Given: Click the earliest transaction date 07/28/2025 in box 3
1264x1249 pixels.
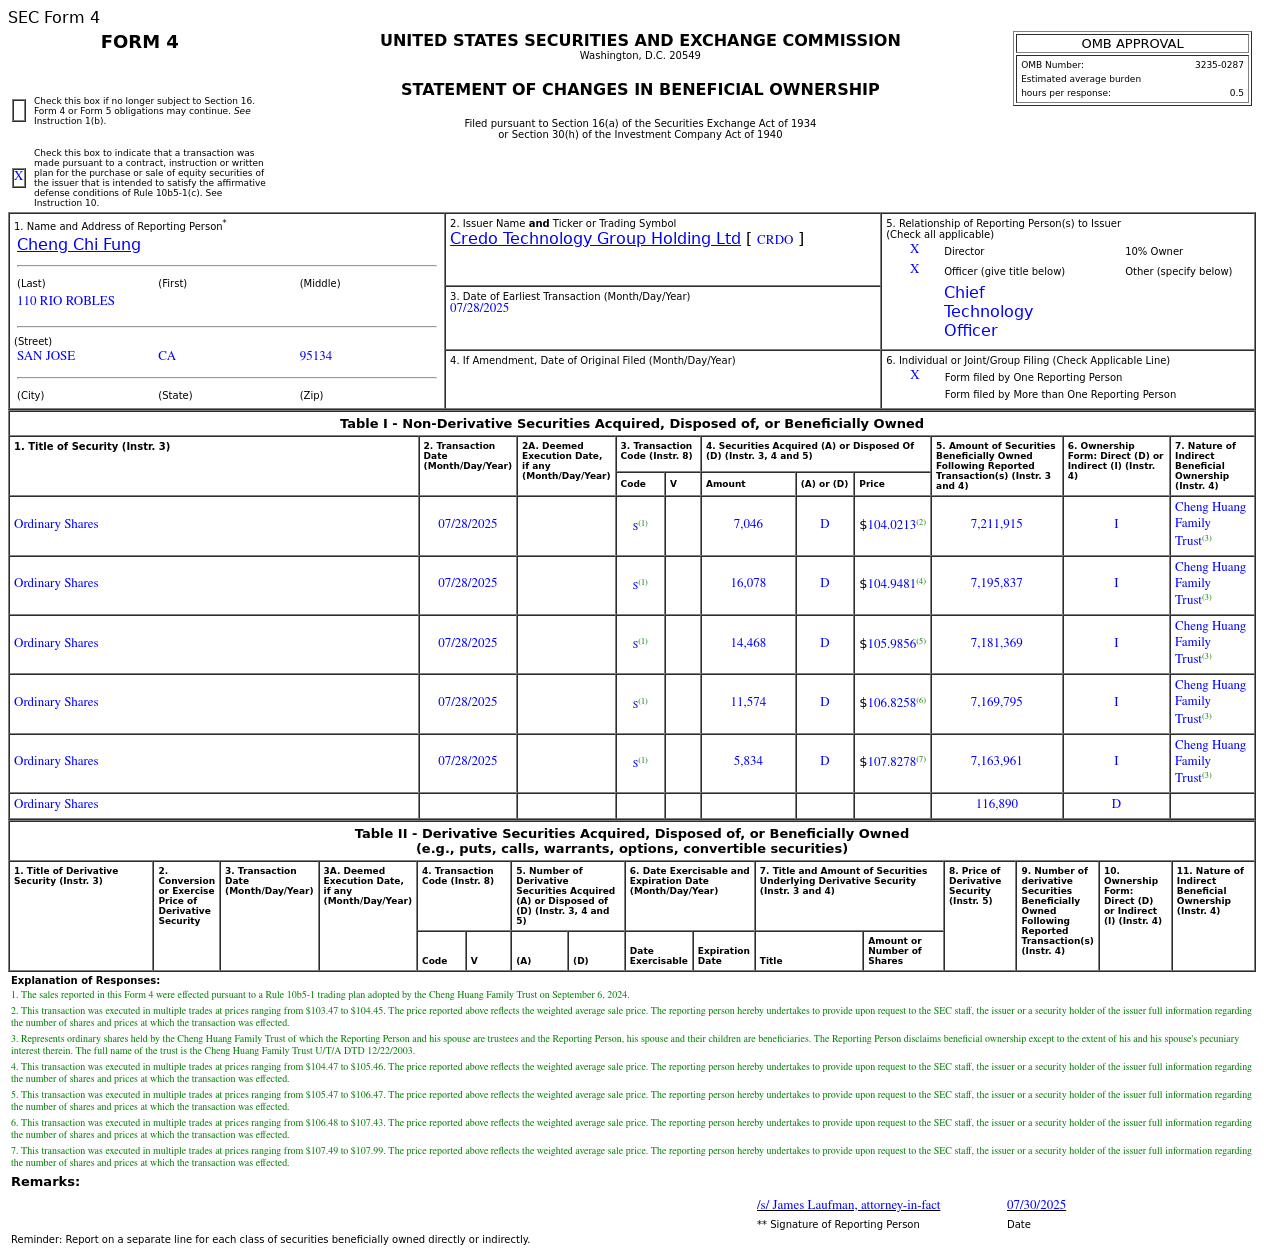Looking at the screenshot, I should point(479,308).
